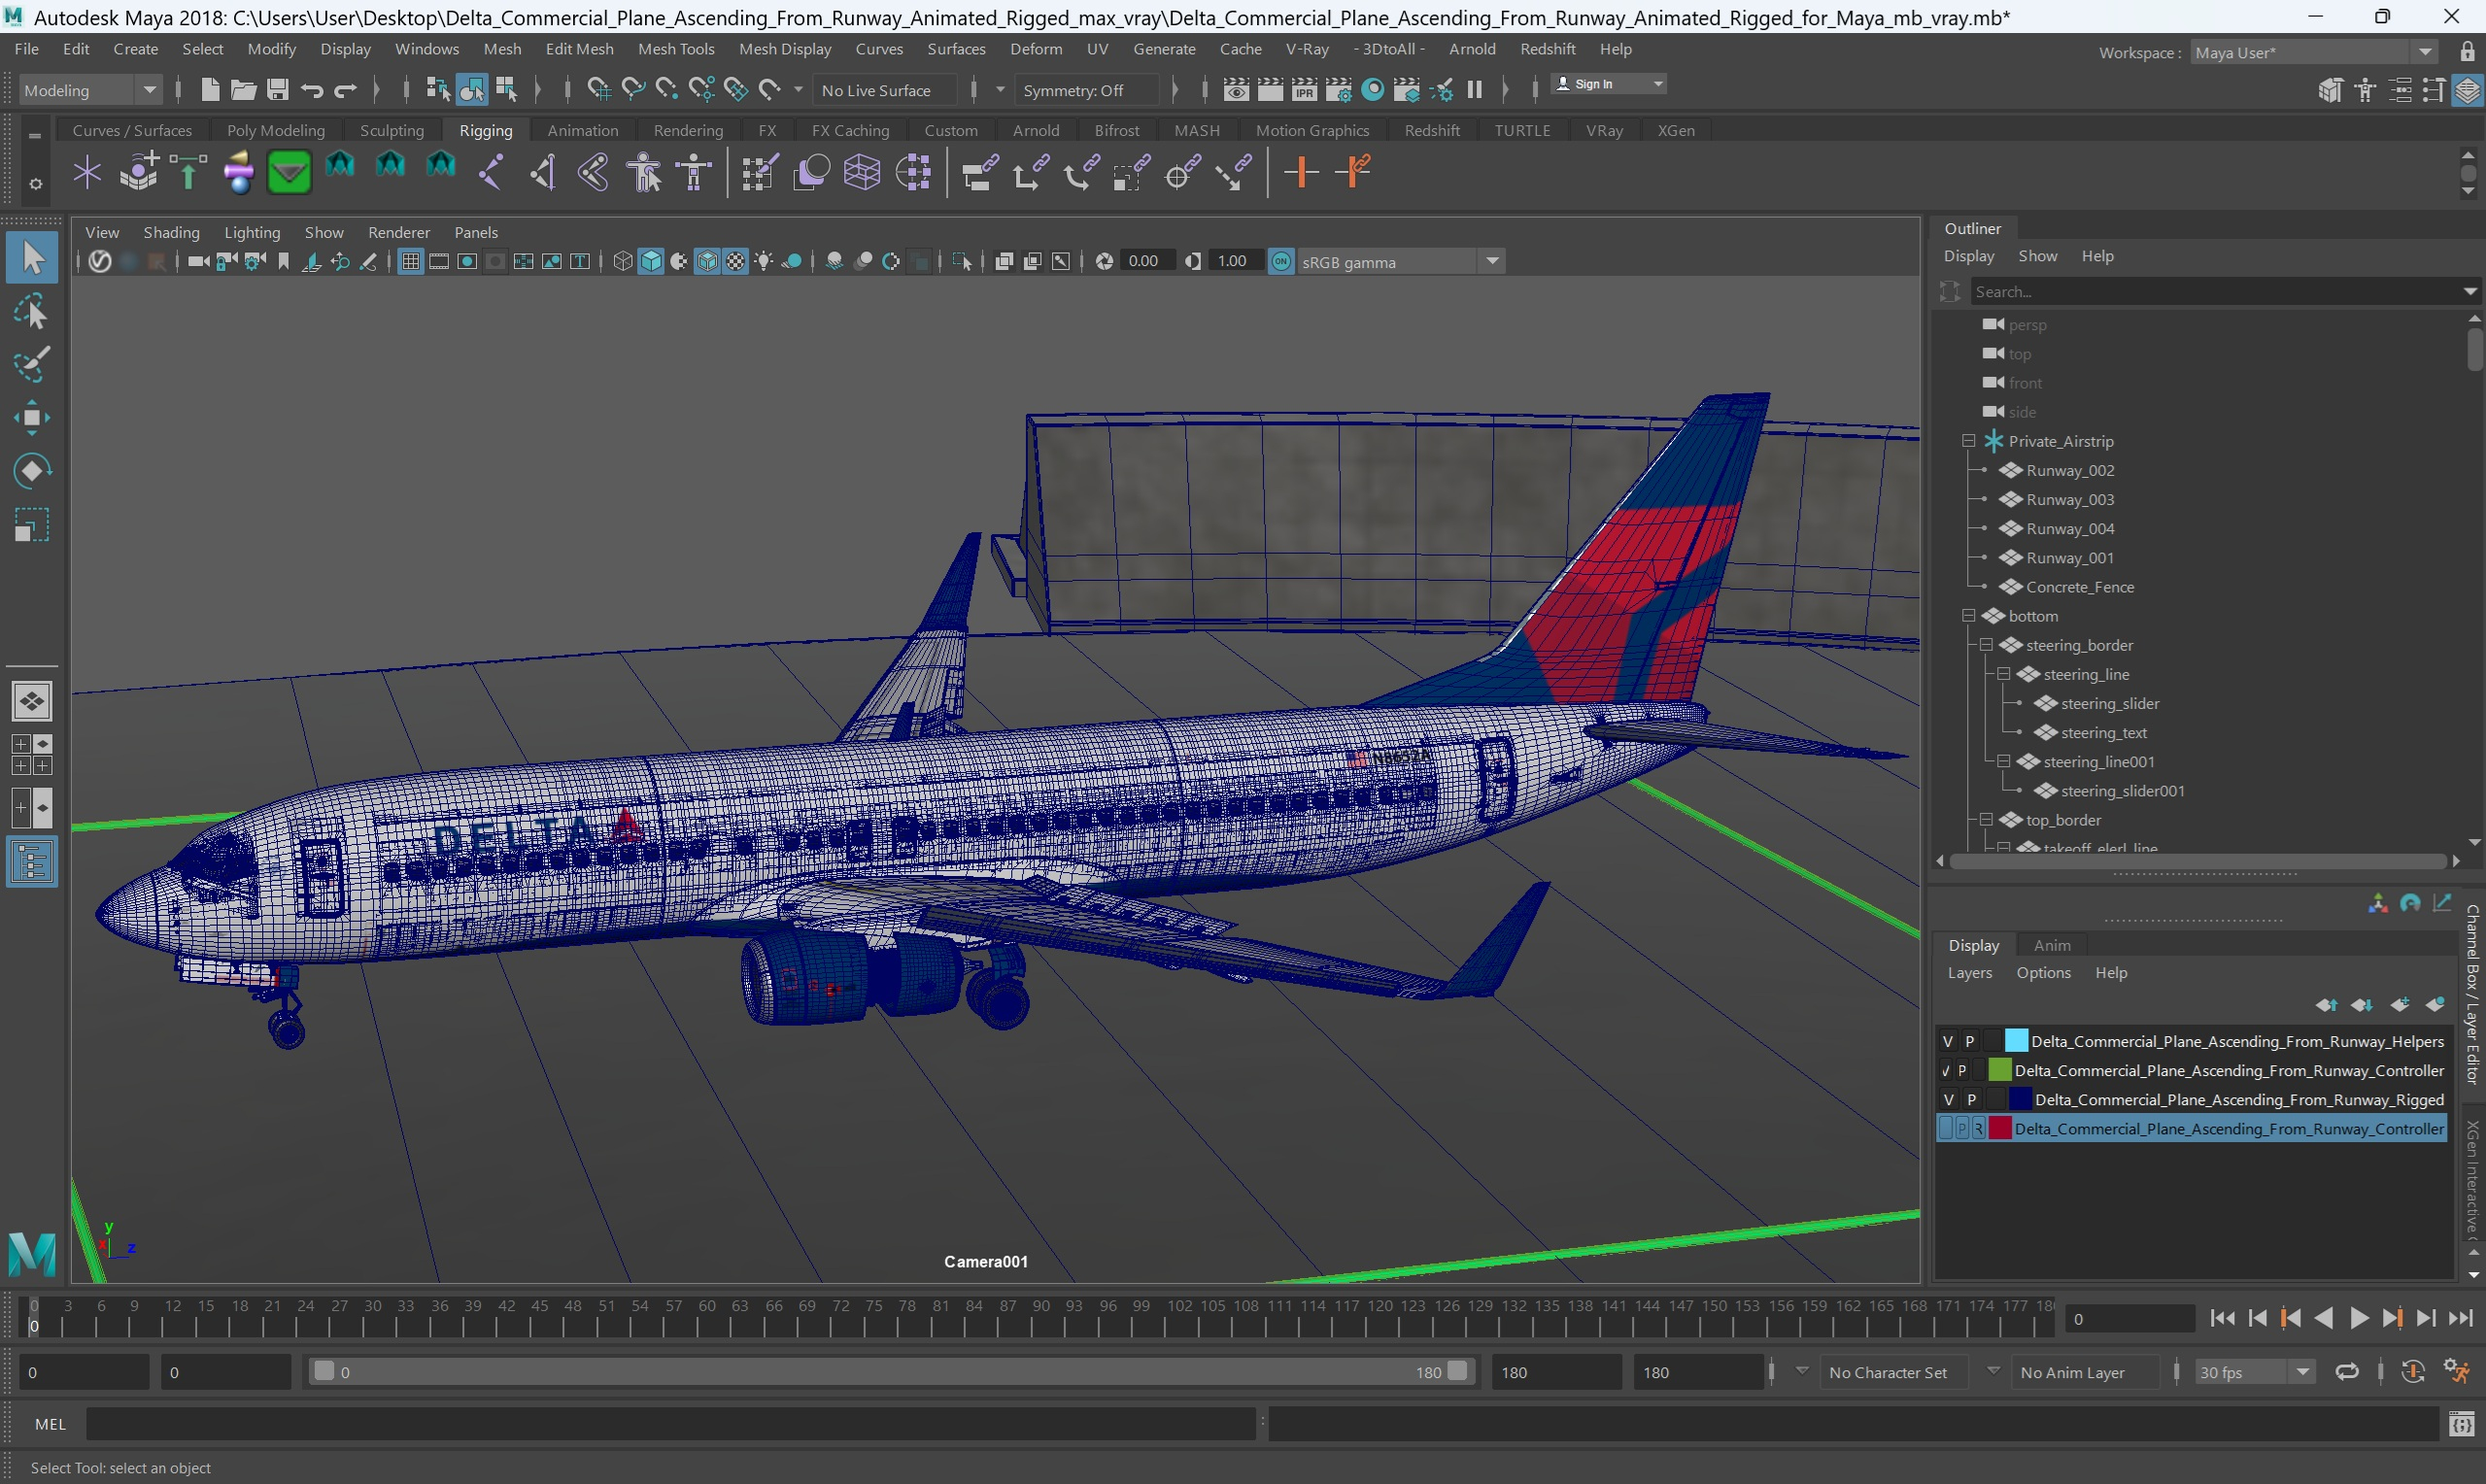Click the Create Locator shelf icon

point(87,173)
